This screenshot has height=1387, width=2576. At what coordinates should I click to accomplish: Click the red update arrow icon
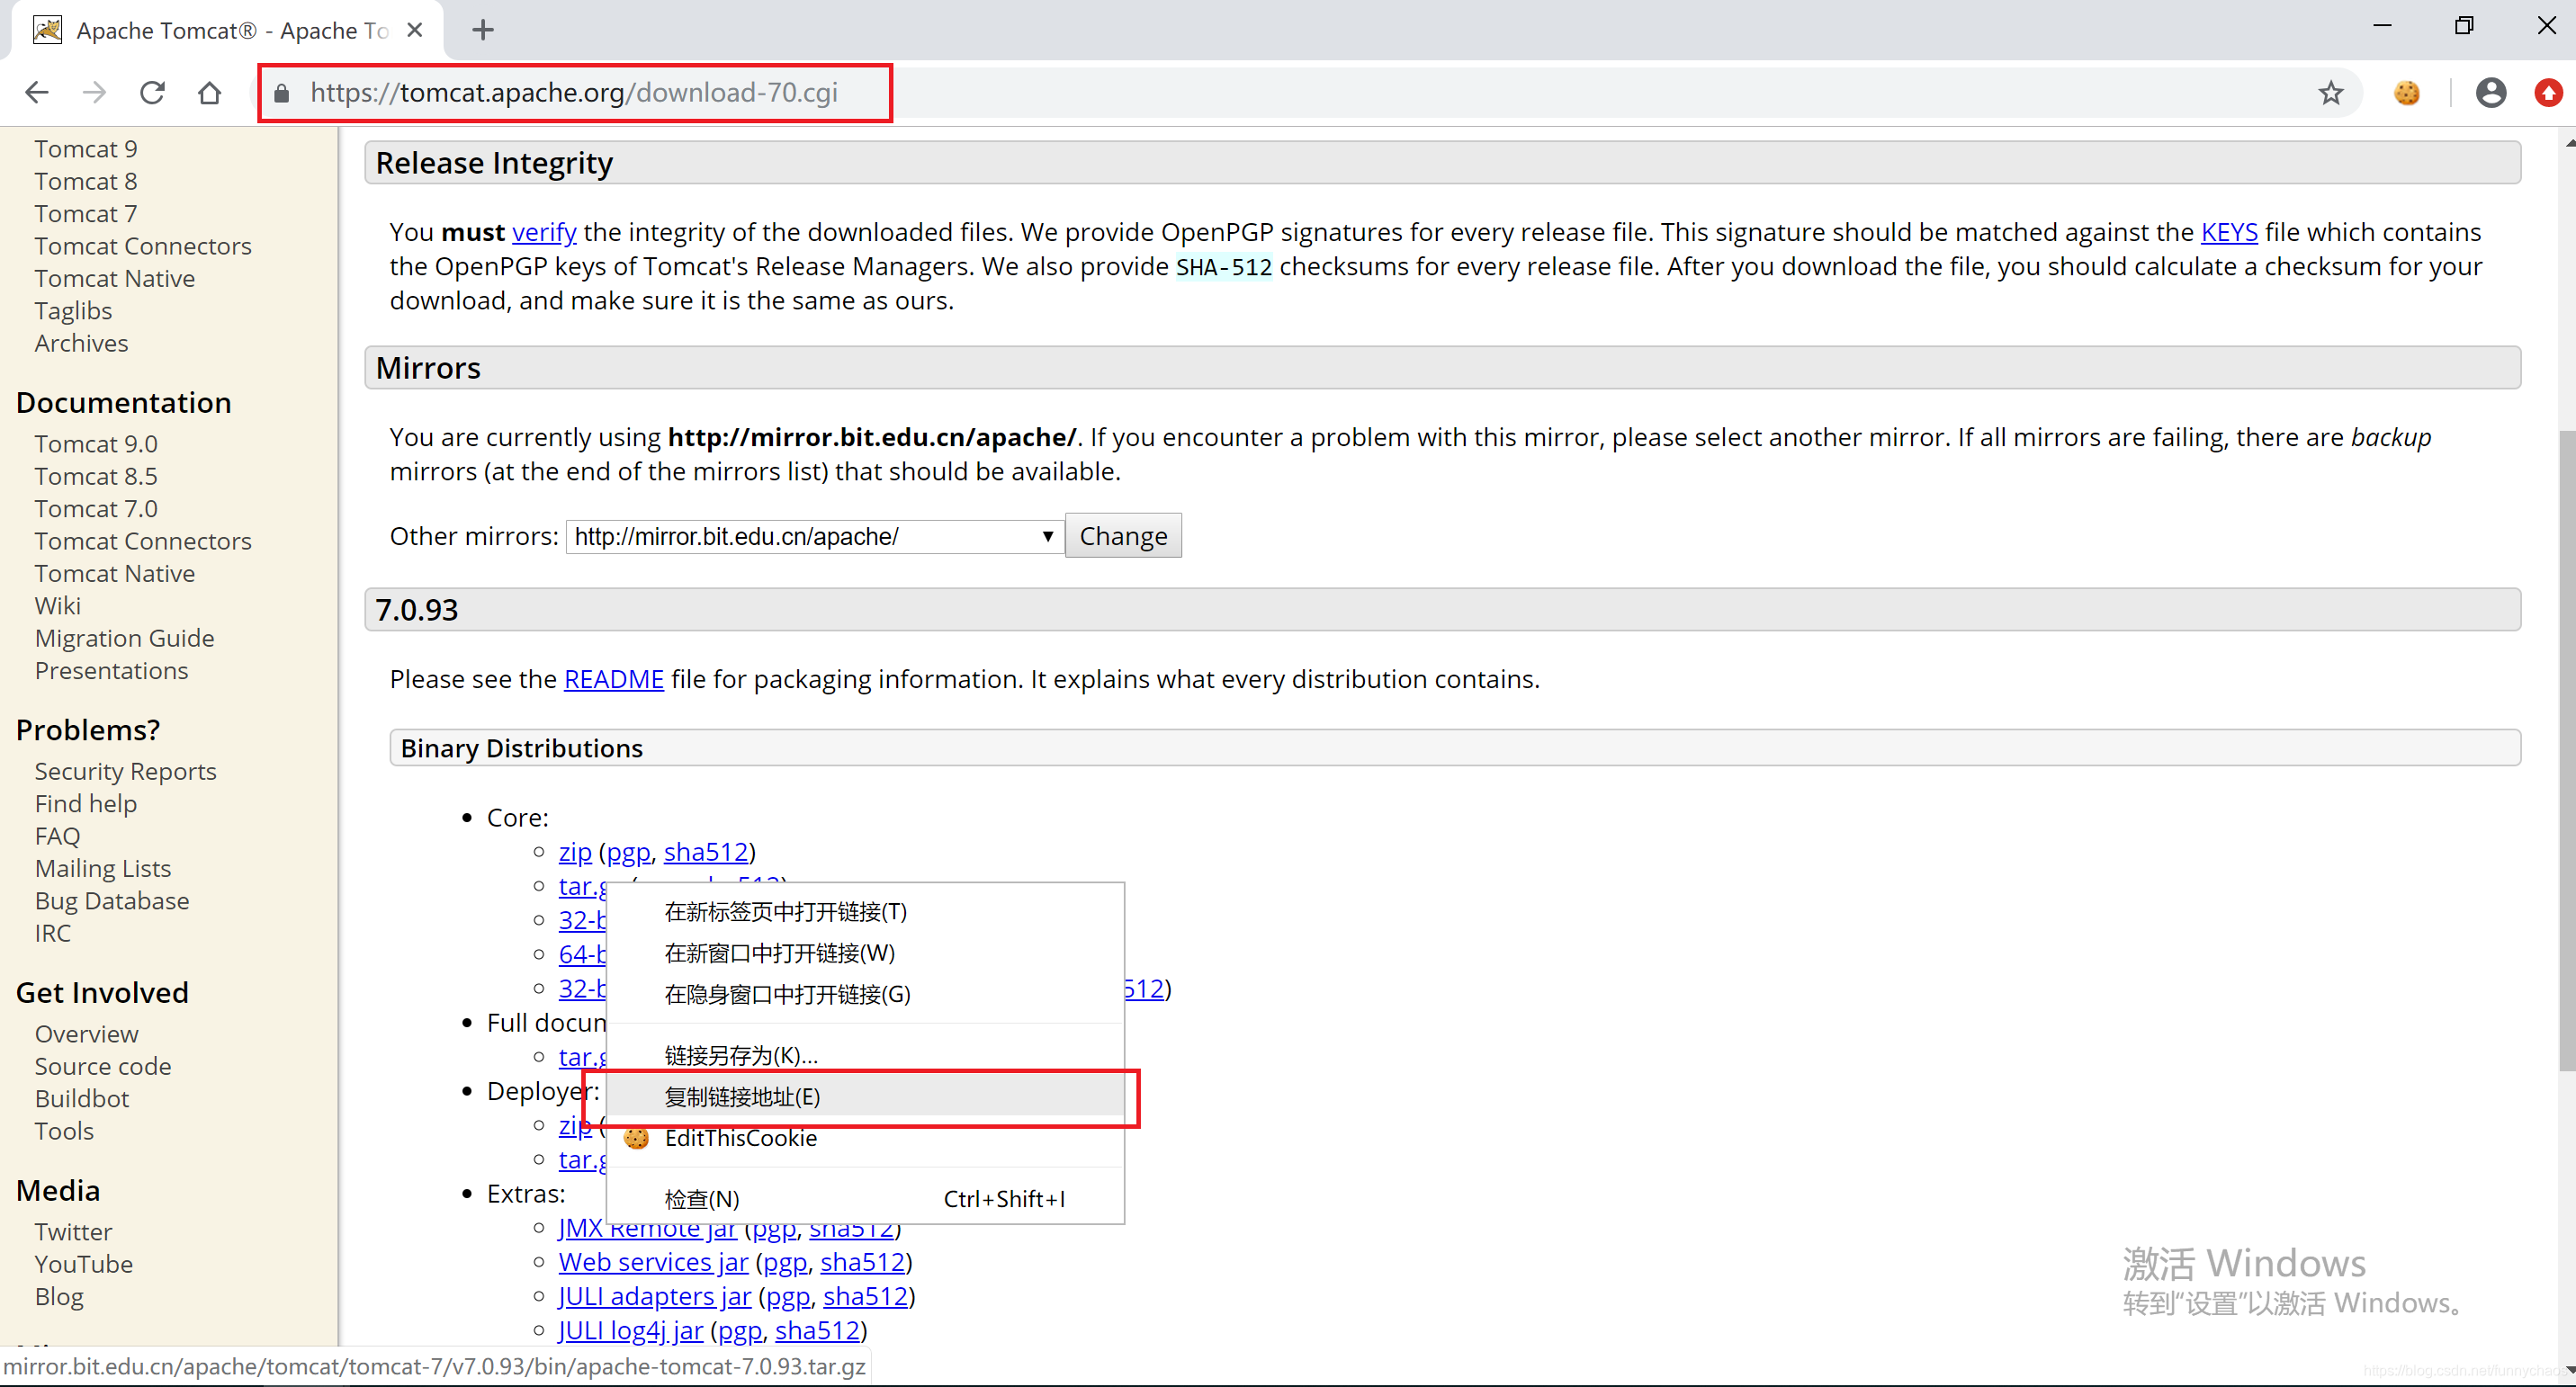pos(2549,93)
